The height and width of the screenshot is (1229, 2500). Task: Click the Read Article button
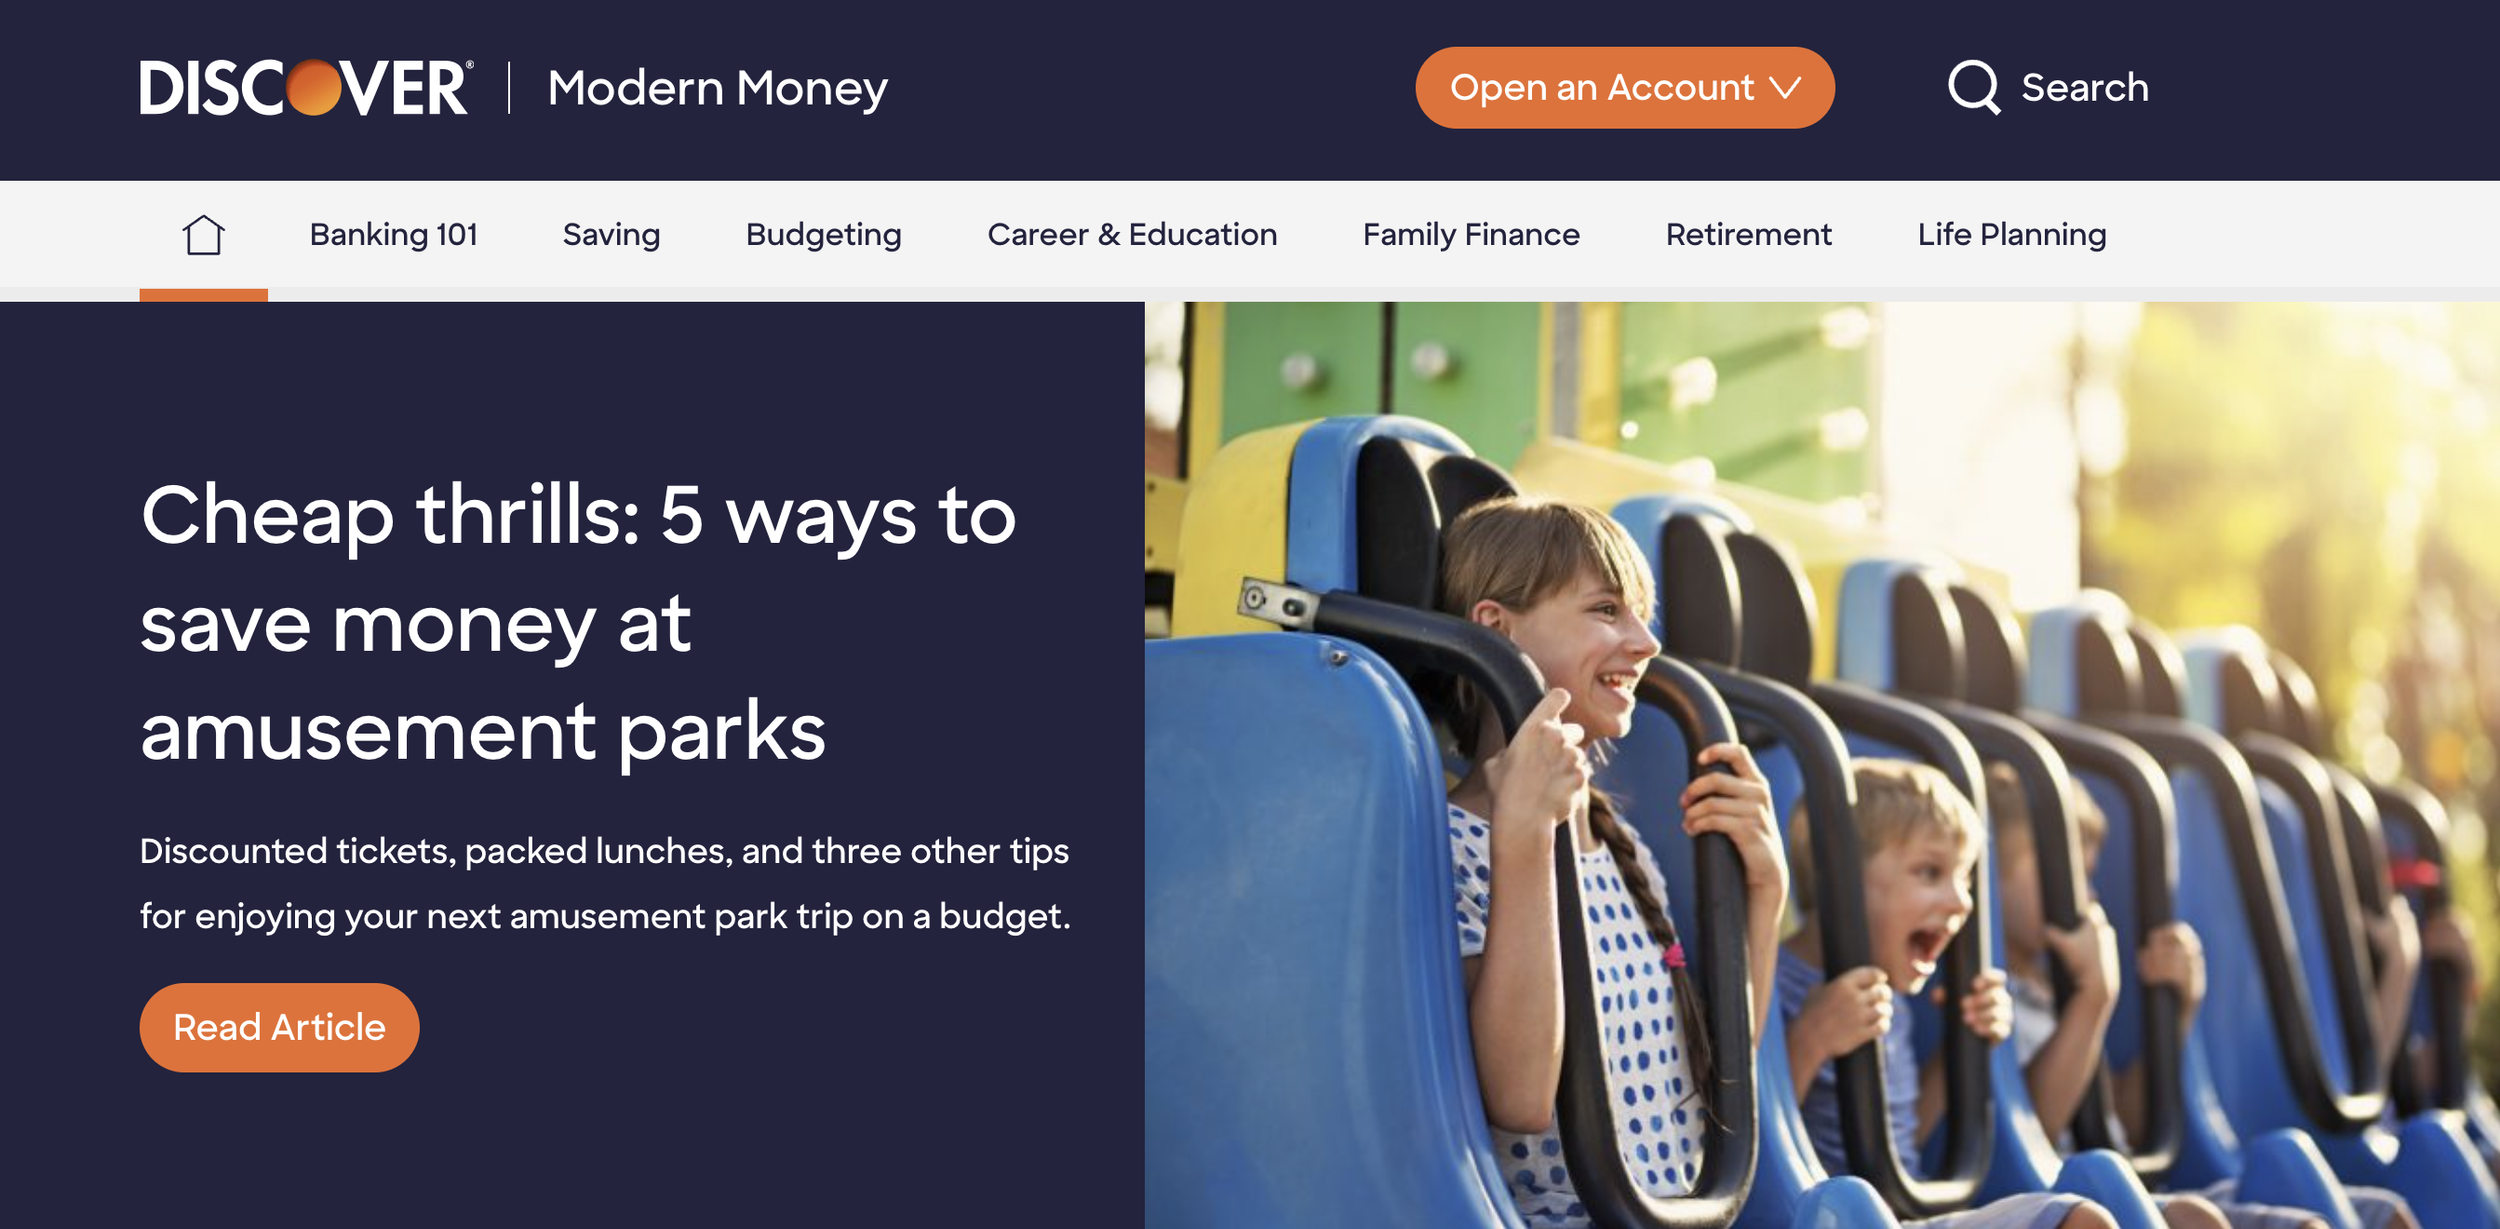[279, 1027]
